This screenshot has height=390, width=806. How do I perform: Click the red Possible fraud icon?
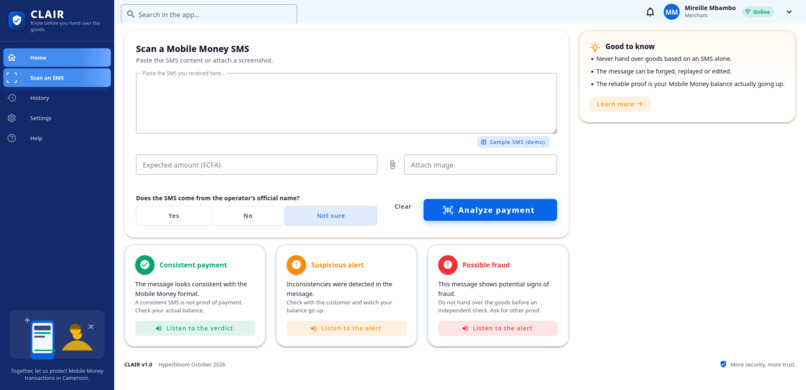point(448,265)
